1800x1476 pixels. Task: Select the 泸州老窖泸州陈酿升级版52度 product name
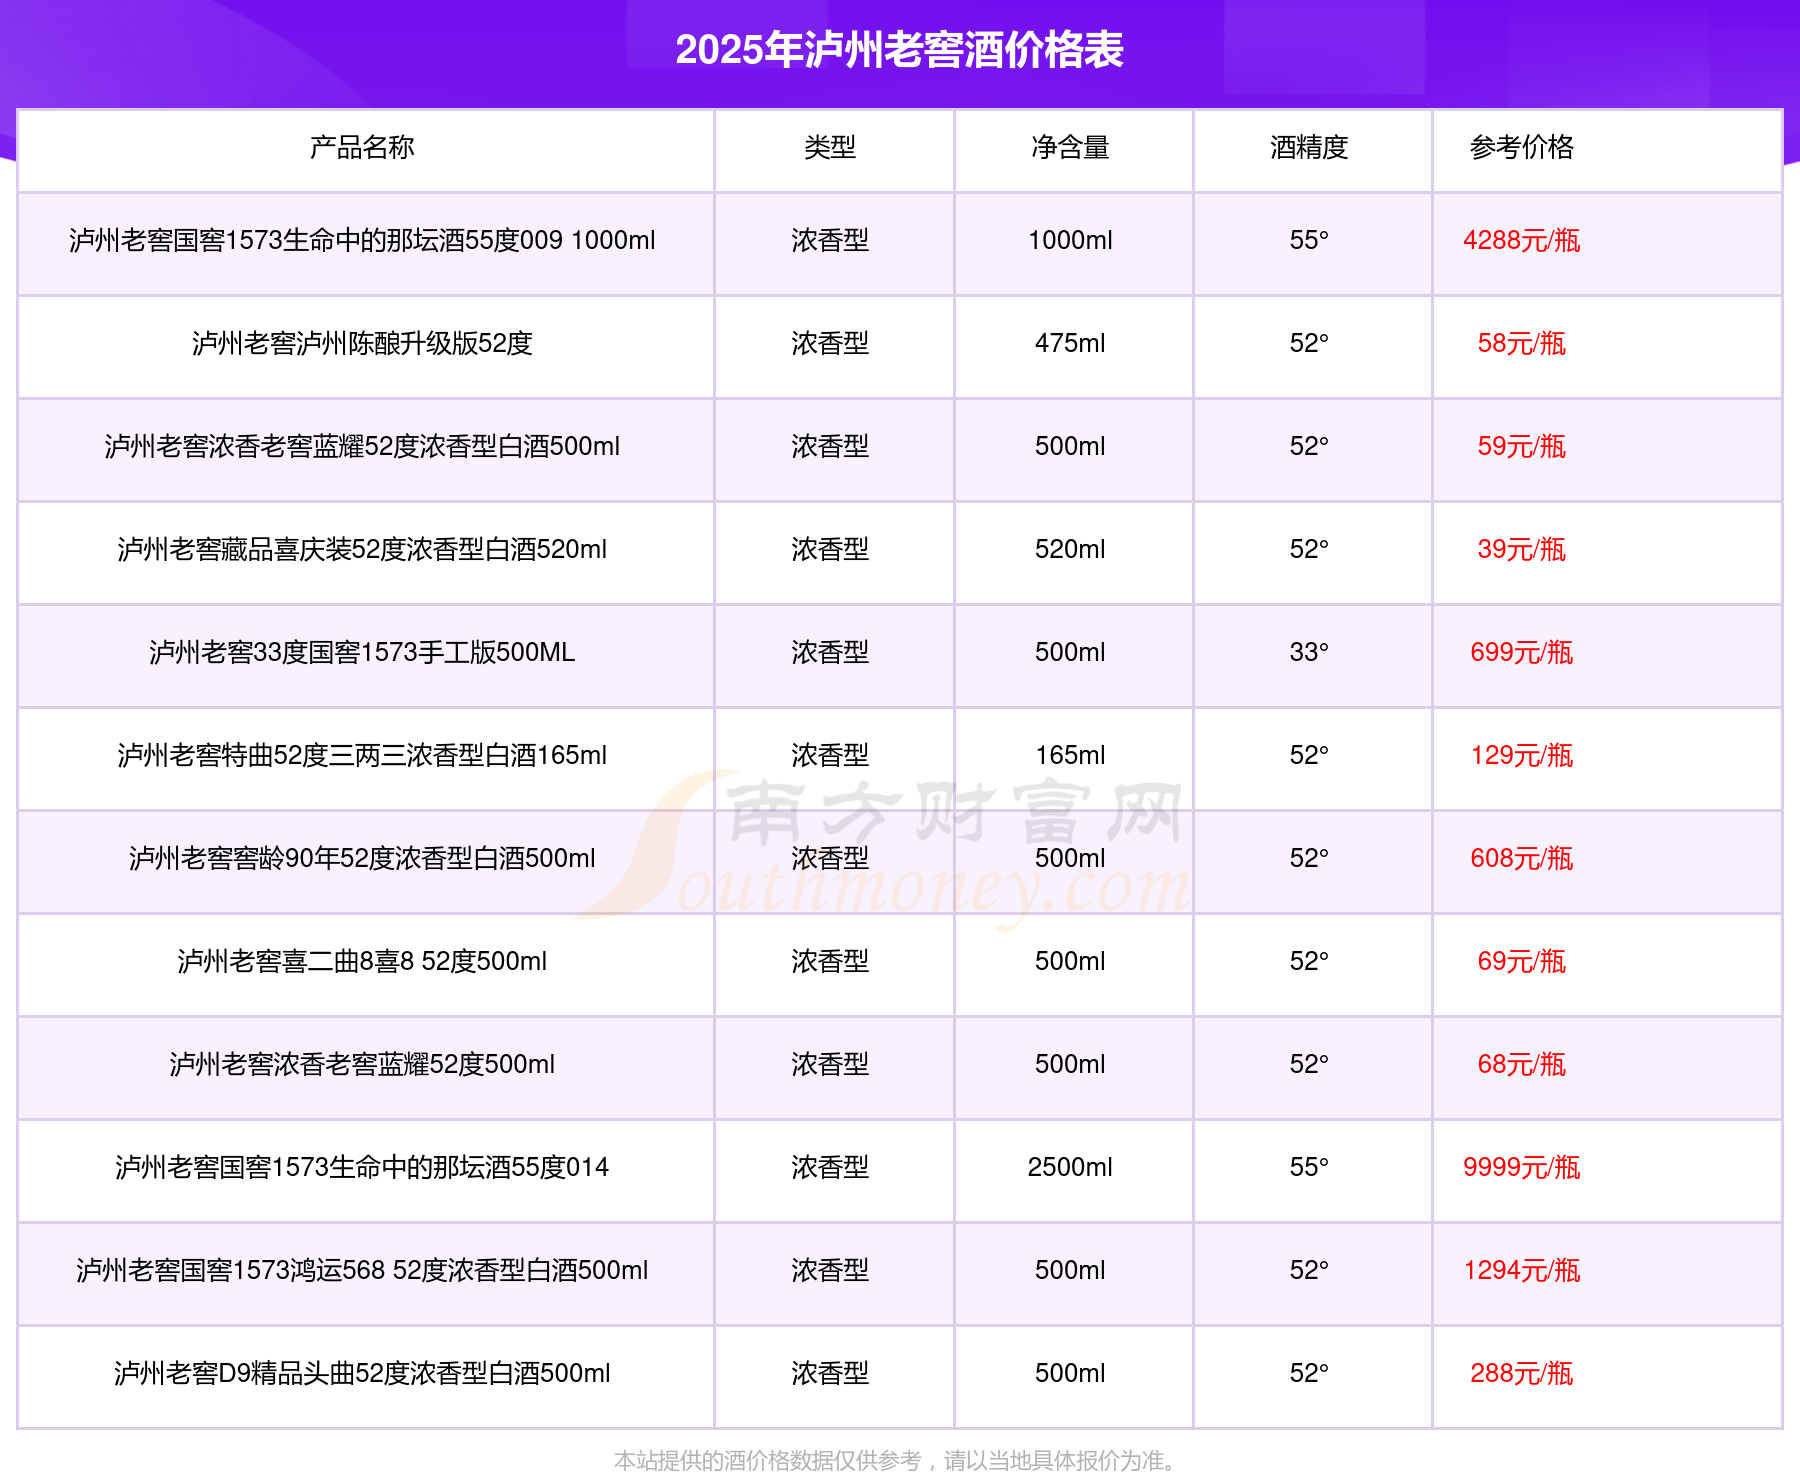362,344
